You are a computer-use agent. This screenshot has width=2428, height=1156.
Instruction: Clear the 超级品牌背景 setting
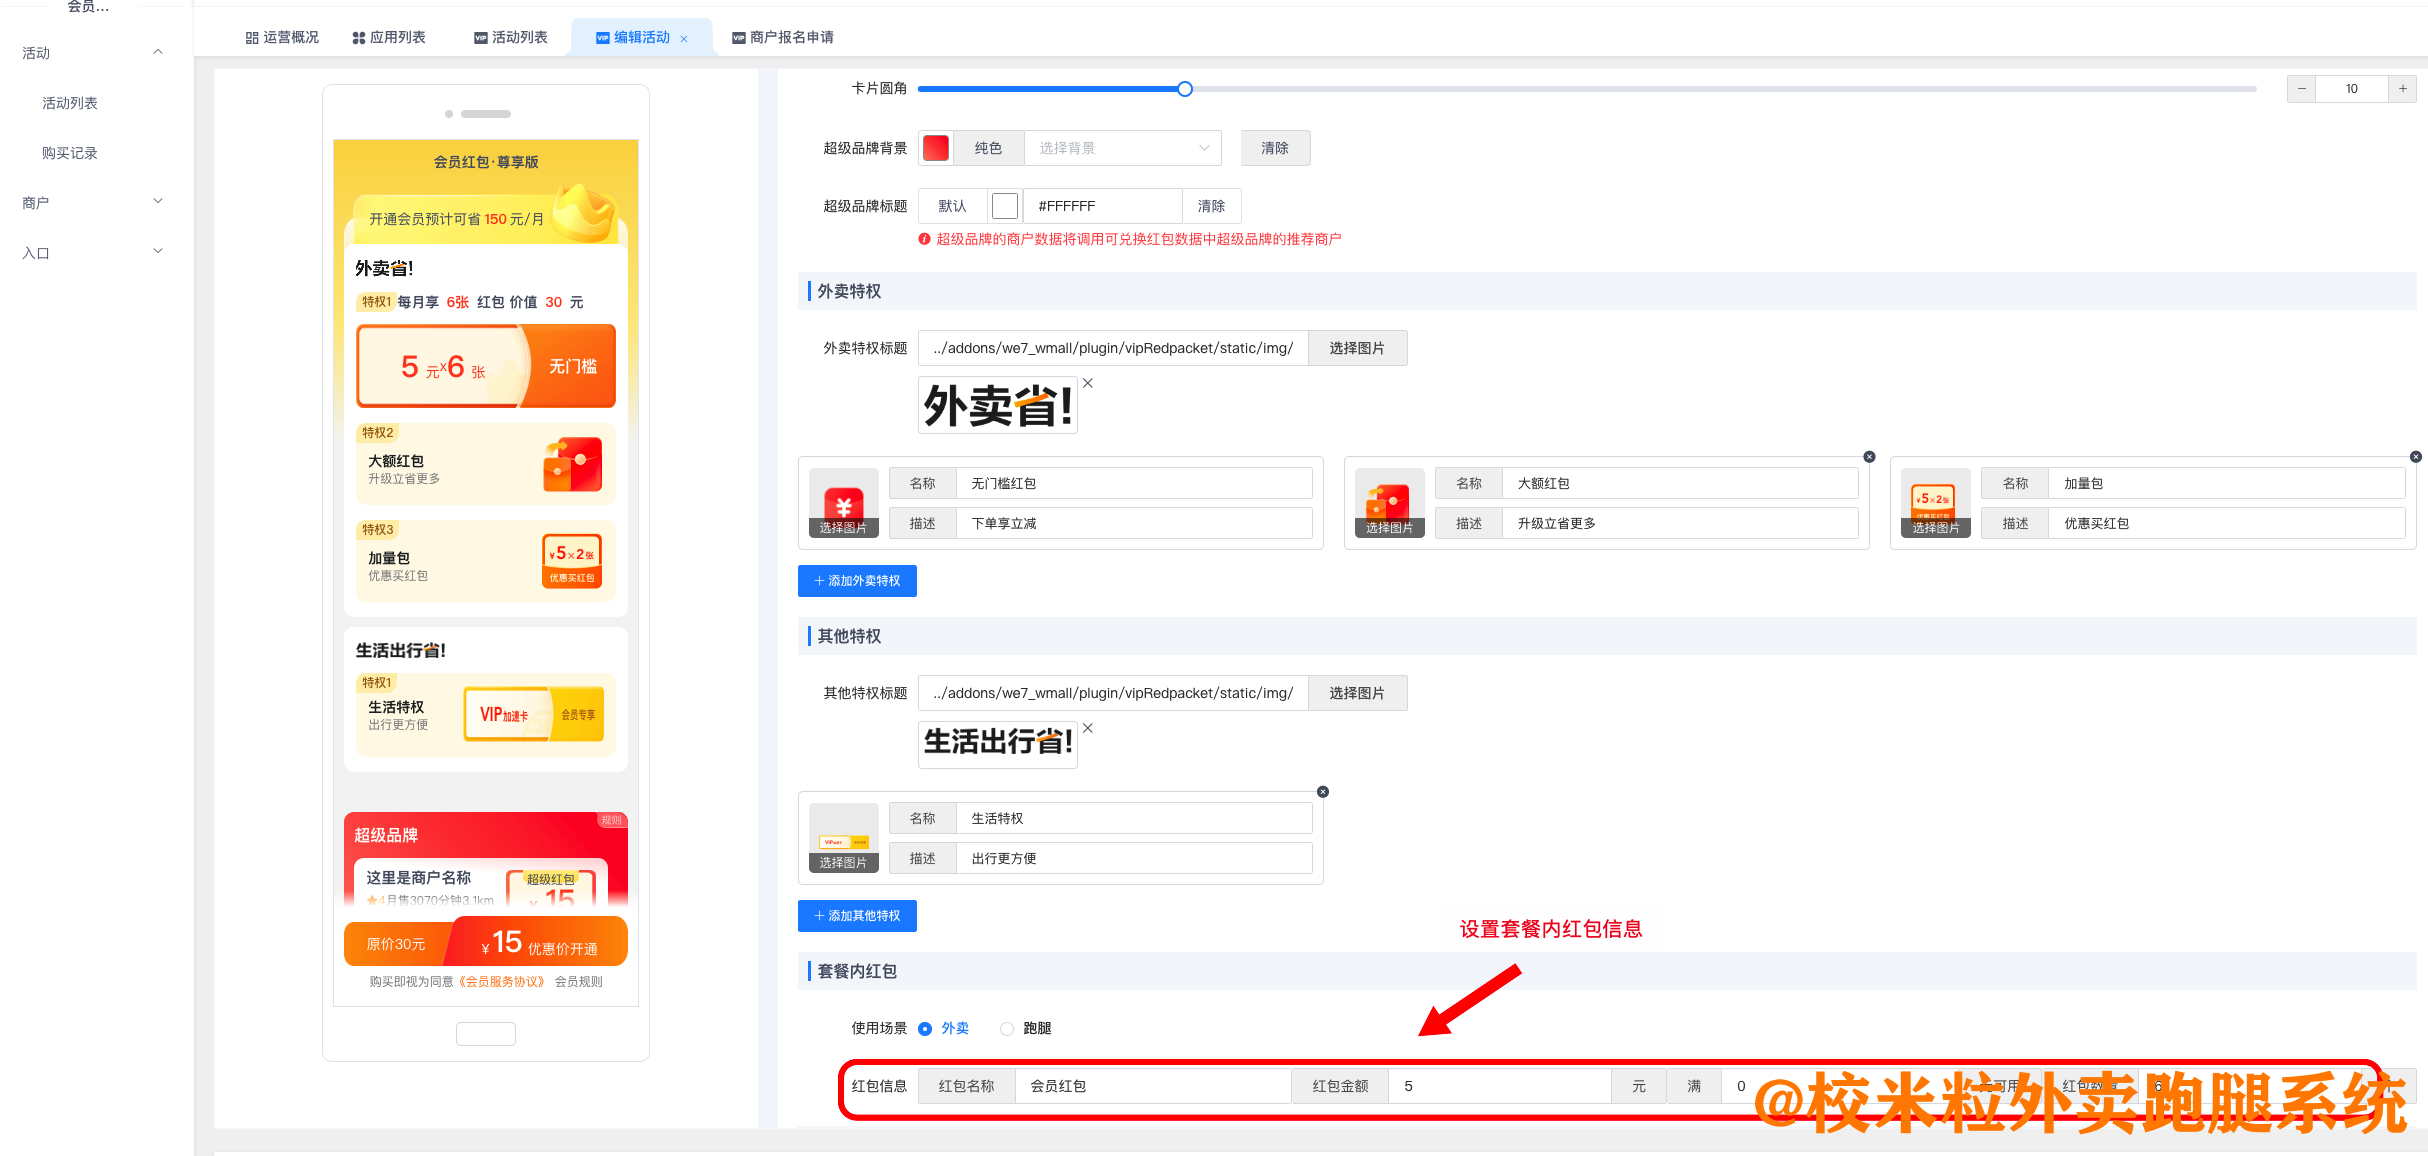tap(1275, 147)
